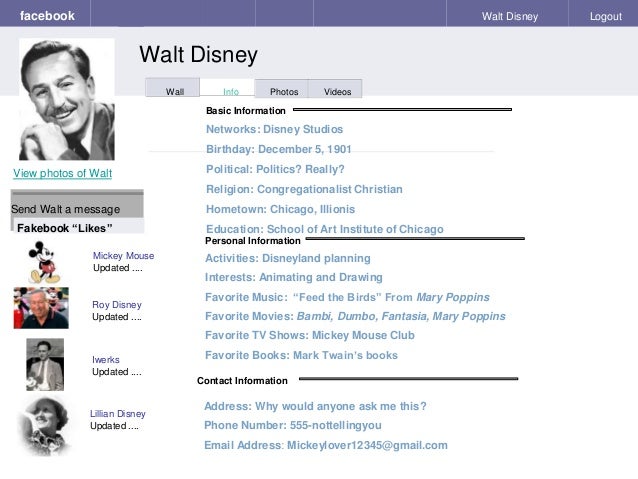Click the Walt Disney profile name heading
638x479 pixels.
coord(199,55)
